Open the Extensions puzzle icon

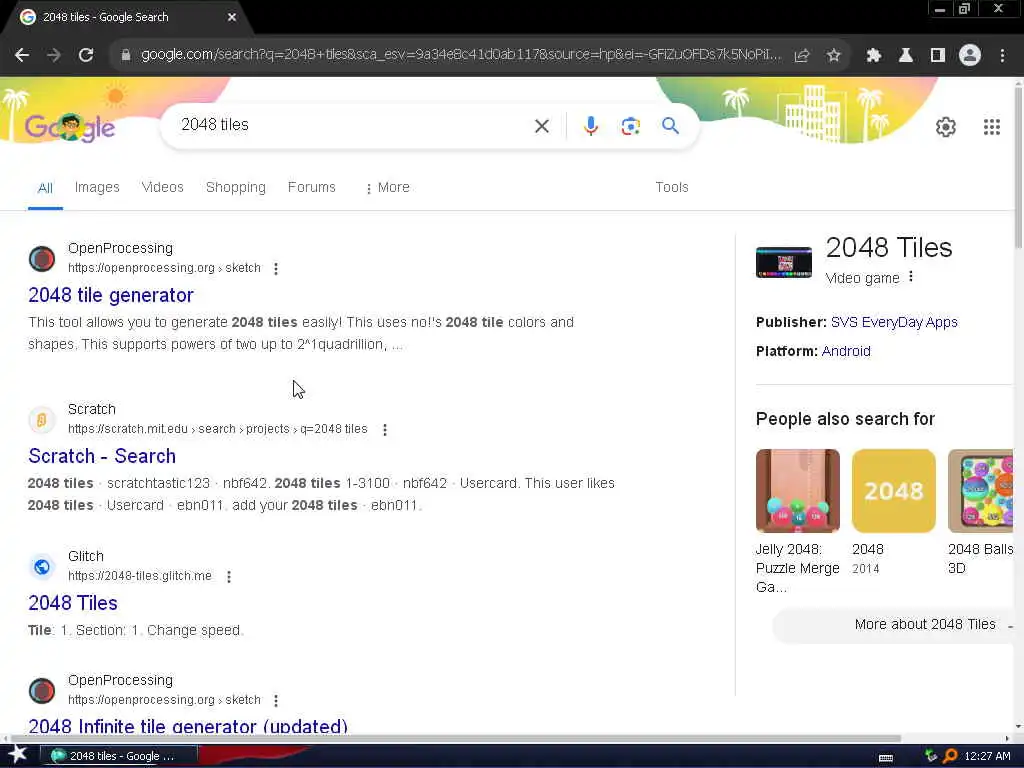(x=873, y=56)
